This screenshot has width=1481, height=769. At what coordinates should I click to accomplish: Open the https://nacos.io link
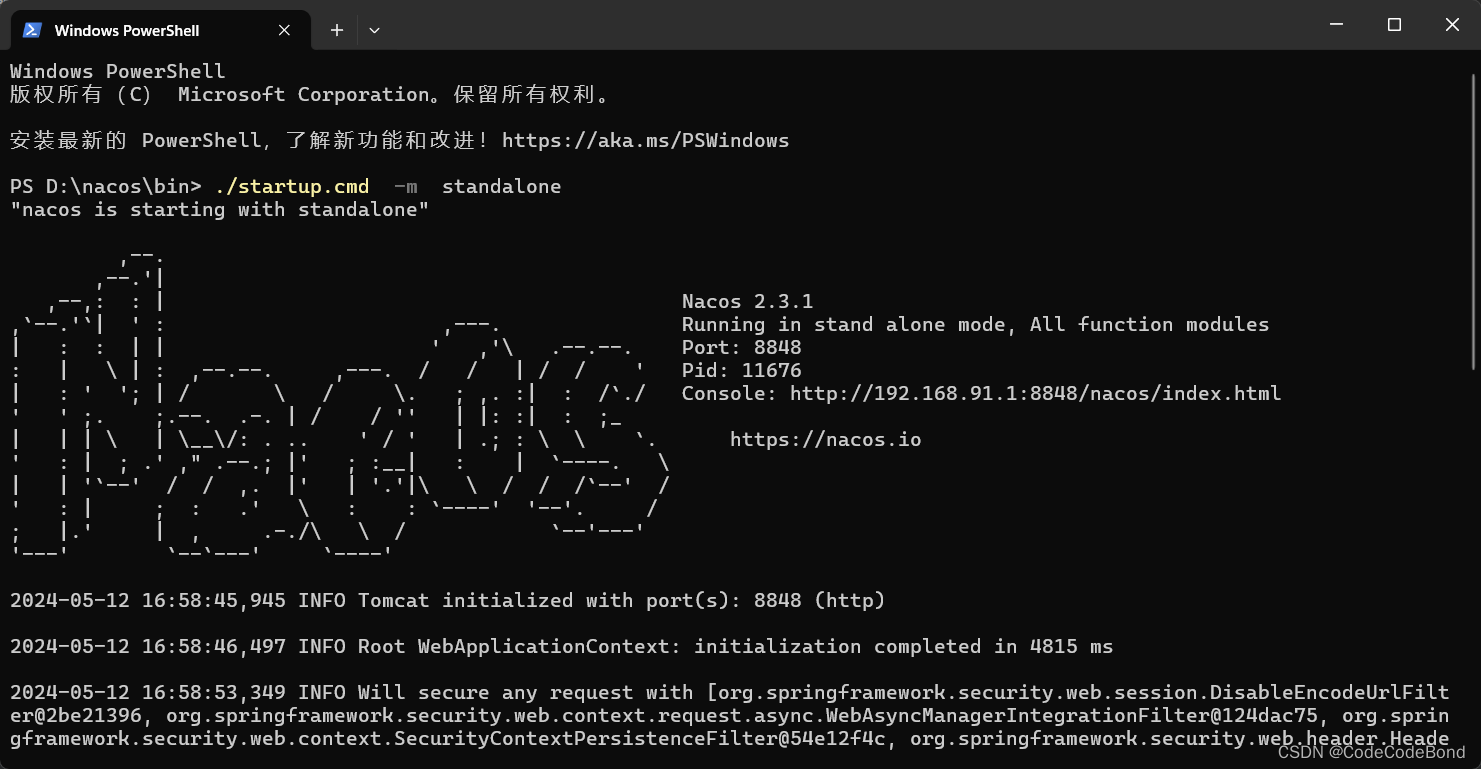tap(825, 439)
